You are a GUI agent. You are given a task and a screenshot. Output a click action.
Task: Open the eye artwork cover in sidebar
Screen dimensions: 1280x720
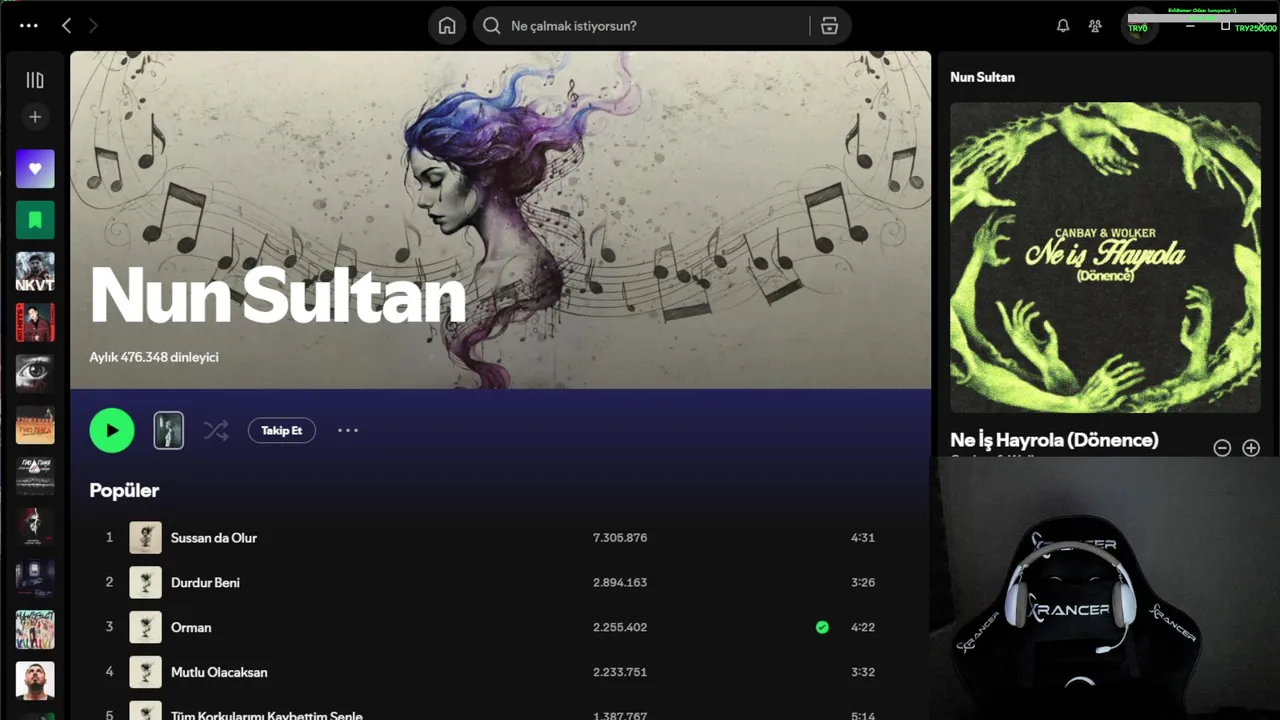click(x=35, y=373)
